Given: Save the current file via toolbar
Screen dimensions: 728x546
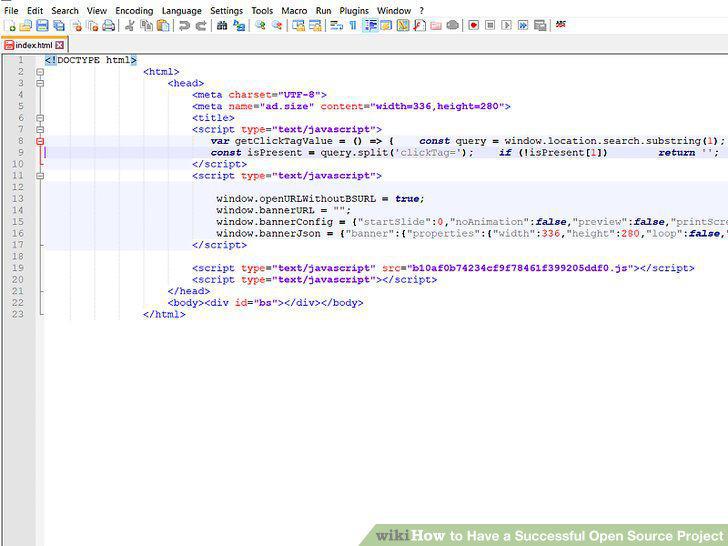Looking at the screenshot, I should coord(42,26).
